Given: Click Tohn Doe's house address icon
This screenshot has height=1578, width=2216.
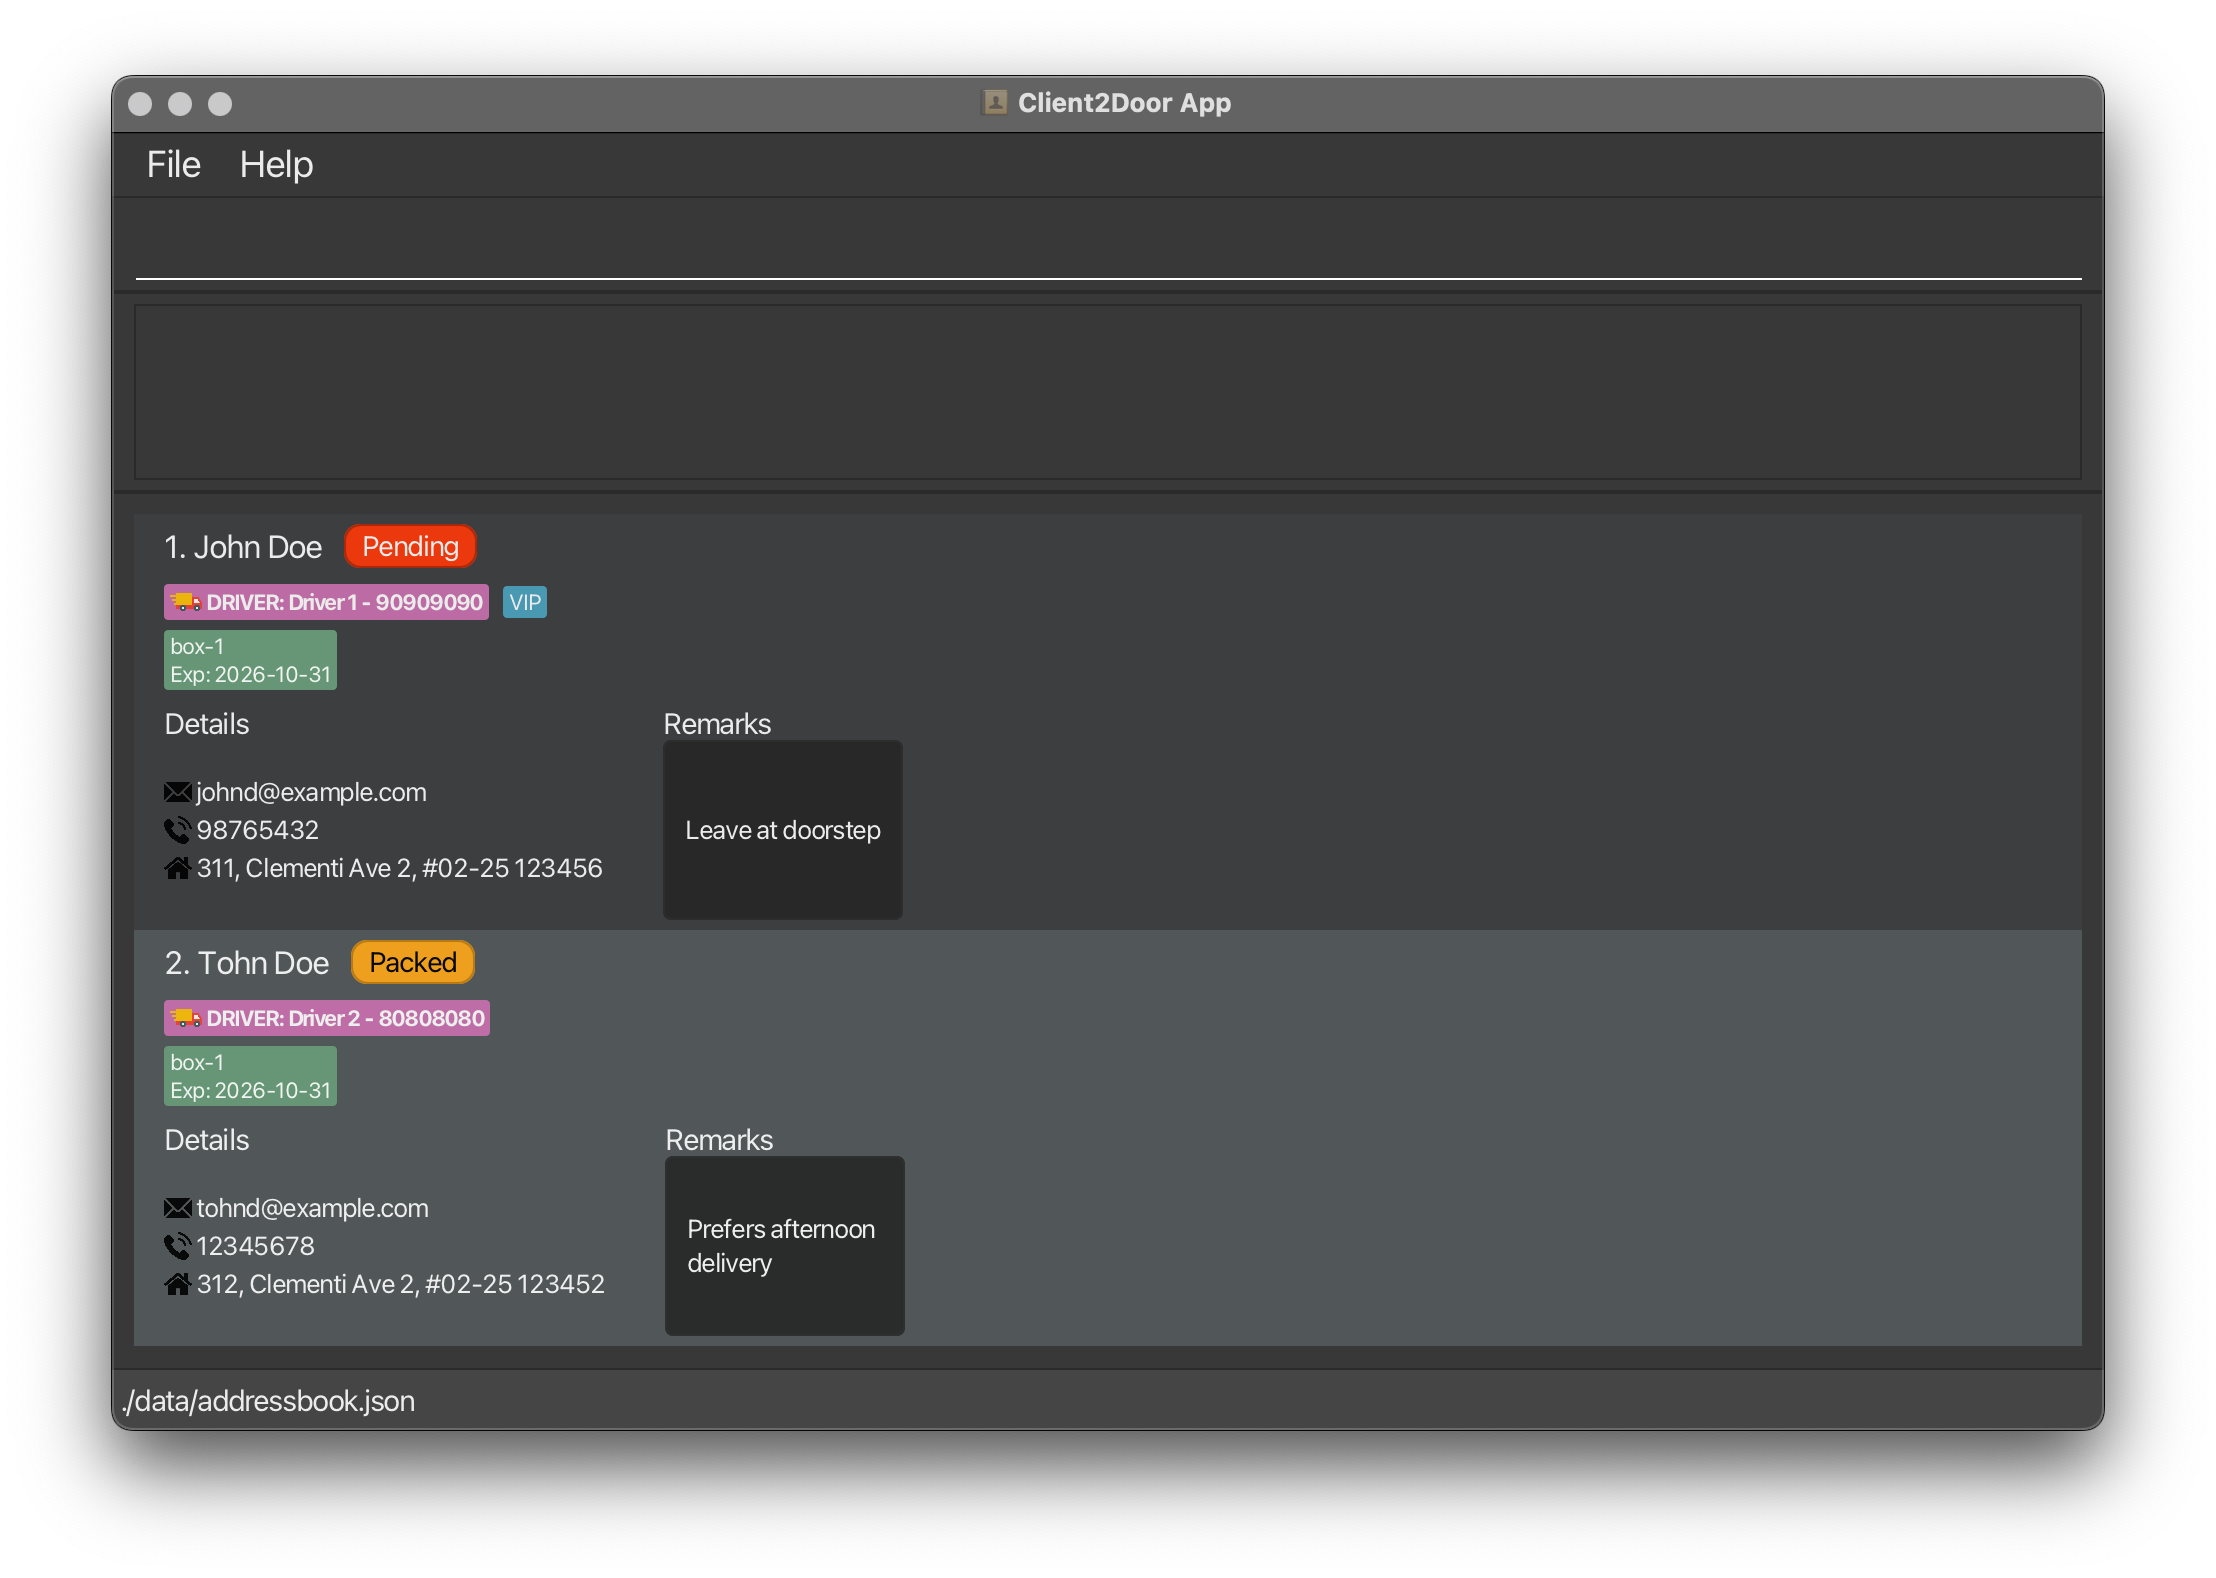Looking at the screenshot, I should (178, 1284).
